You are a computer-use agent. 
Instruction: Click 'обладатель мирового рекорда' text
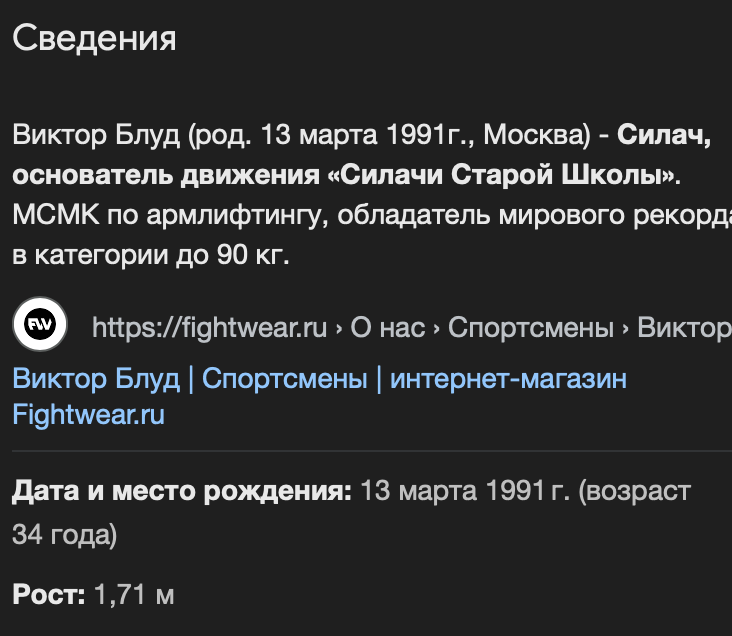click(x=535, y=215)
